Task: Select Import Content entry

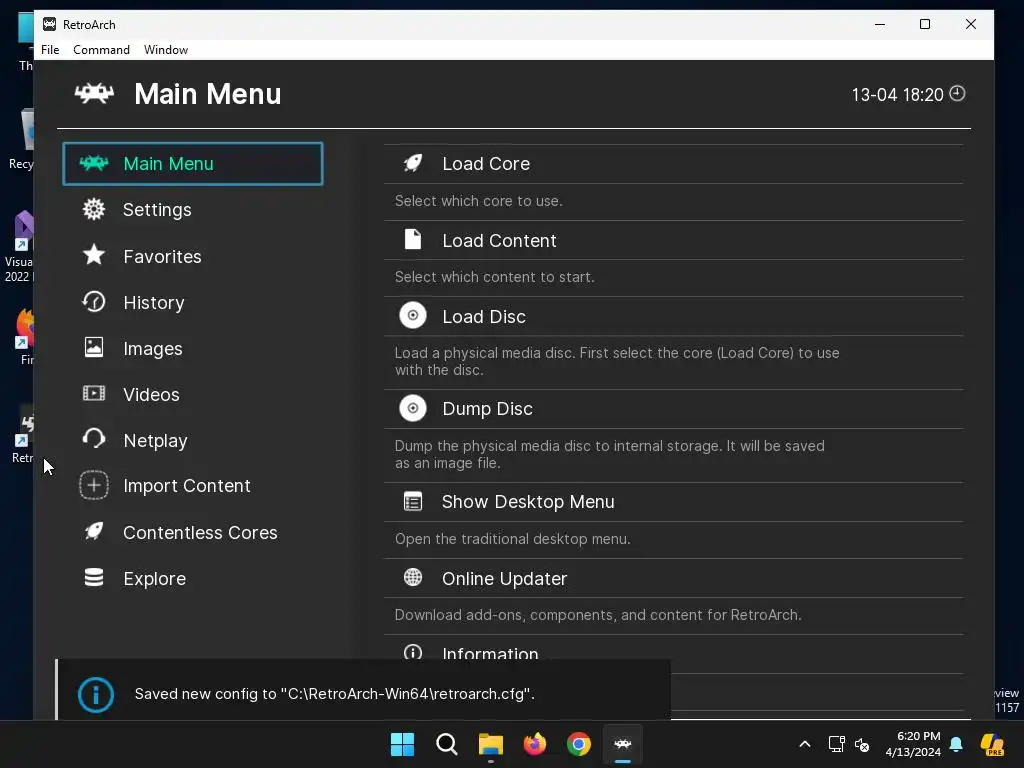Action: 193,486
